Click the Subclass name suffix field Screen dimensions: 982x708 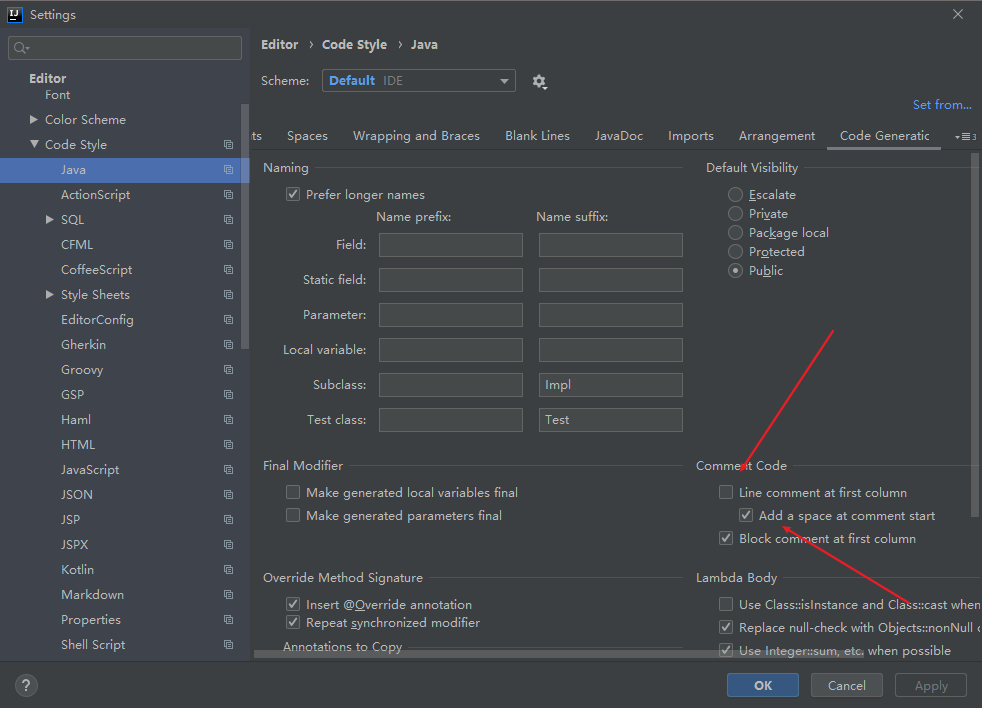click(x=611, y=385)
